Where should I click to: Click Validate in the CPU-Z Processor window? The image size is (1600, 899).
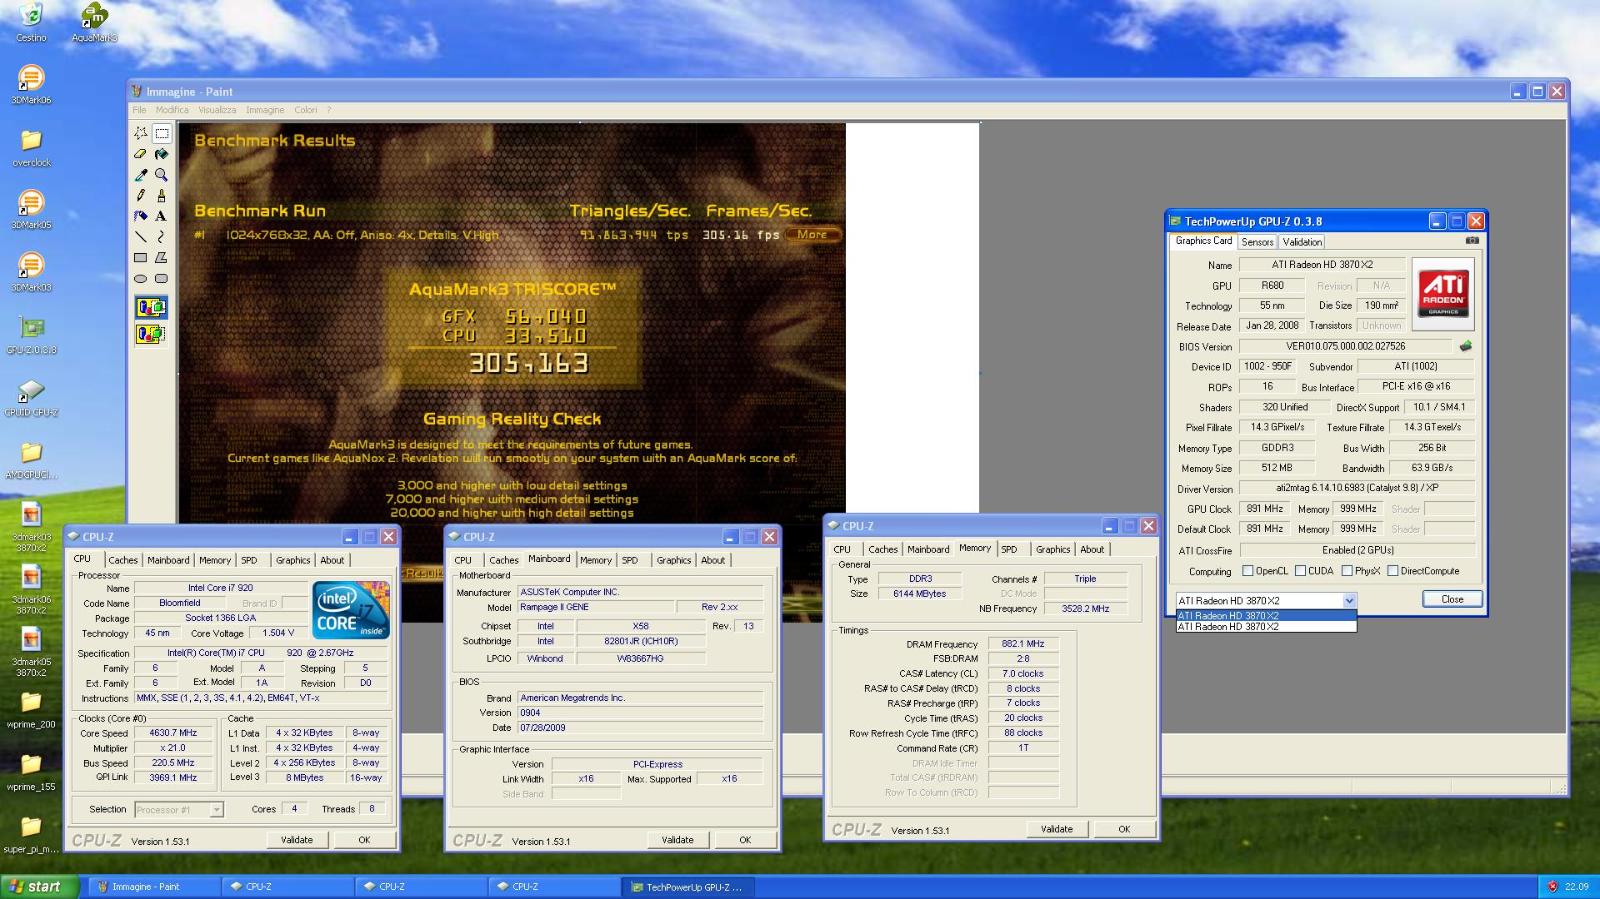click(297, 840)
